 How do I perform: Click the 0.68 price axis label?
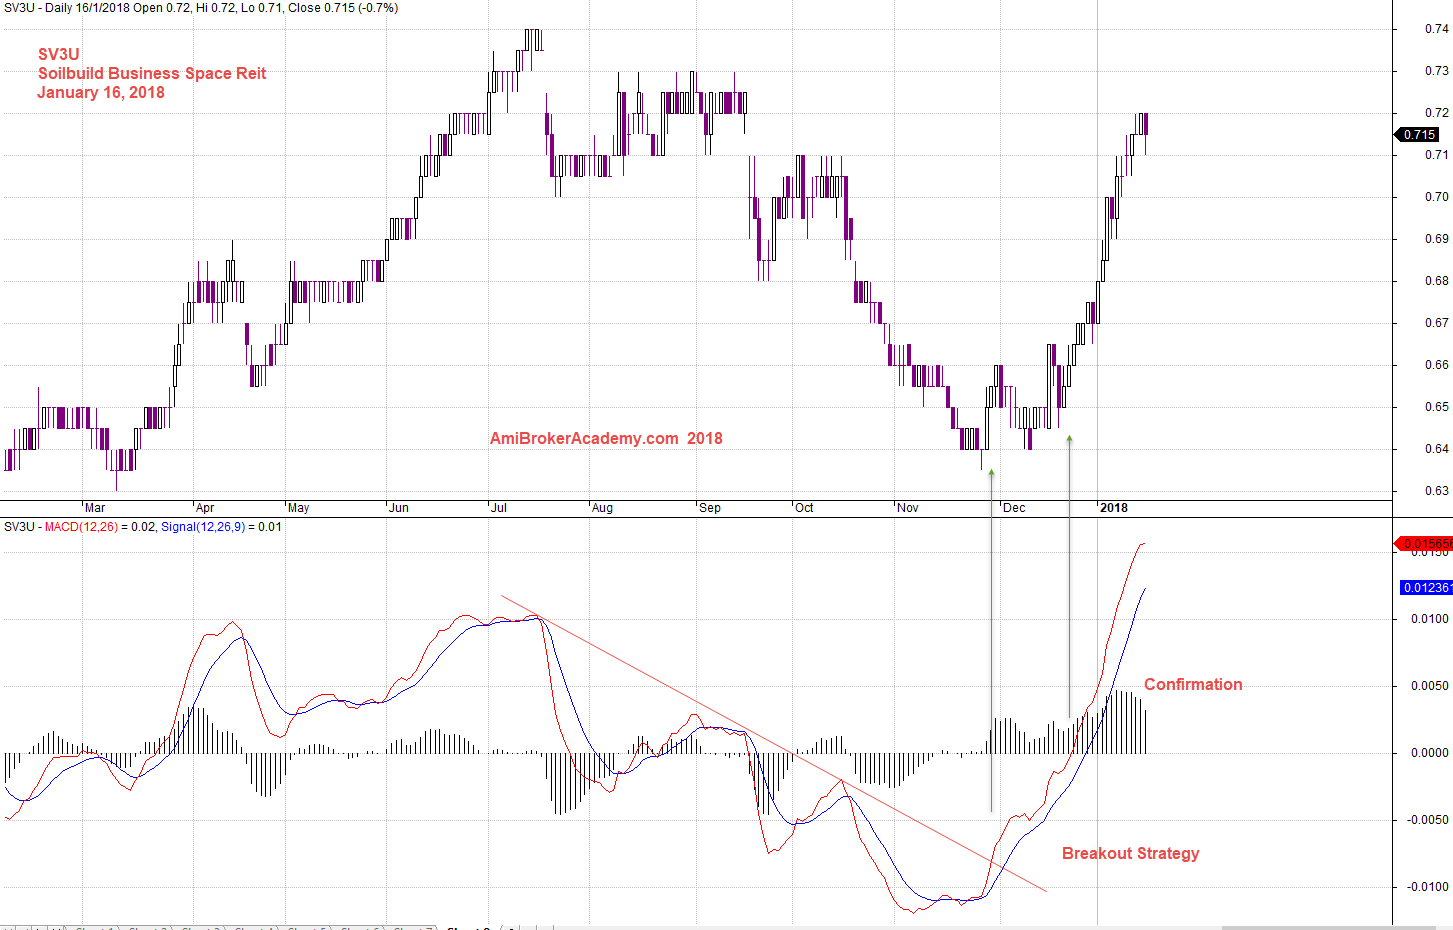point(1436,281)
